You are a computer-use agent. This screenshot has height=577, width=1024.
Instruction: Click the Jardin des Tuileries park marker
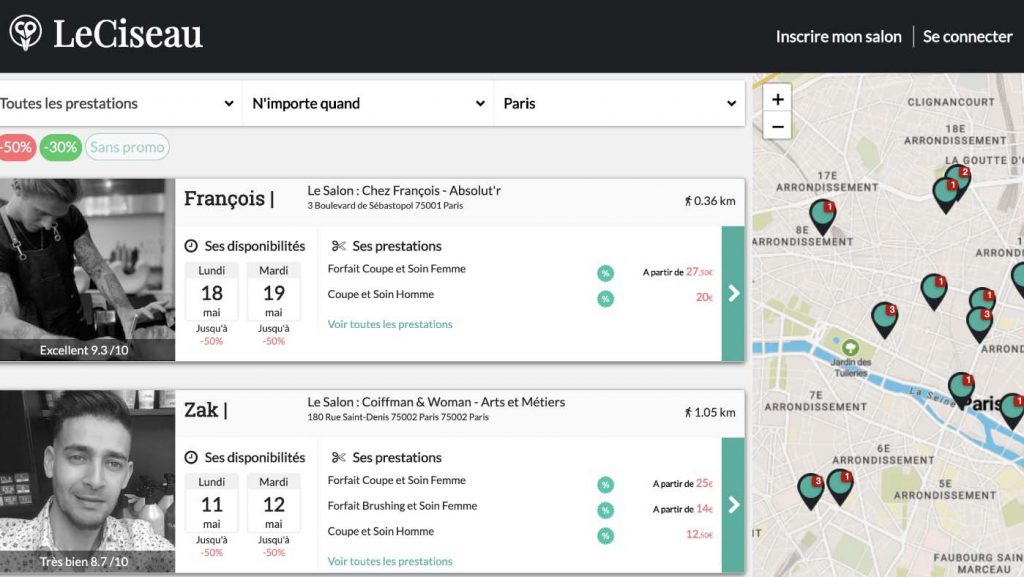[x=850, y=347]
